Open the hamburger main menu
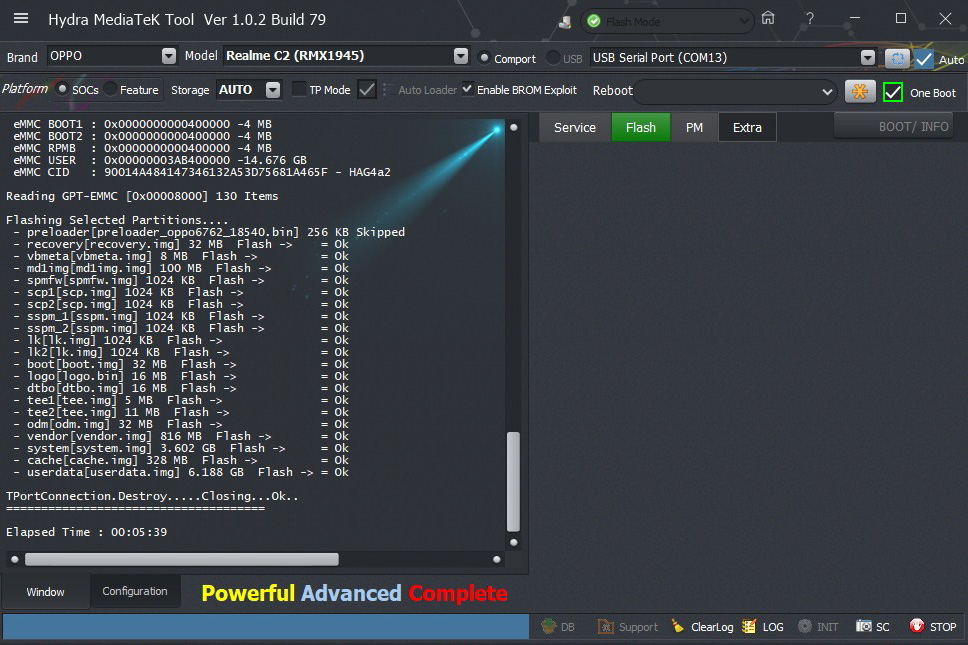Screen dimensions: 968x645 pyautogui.click(x=21, y=19)
